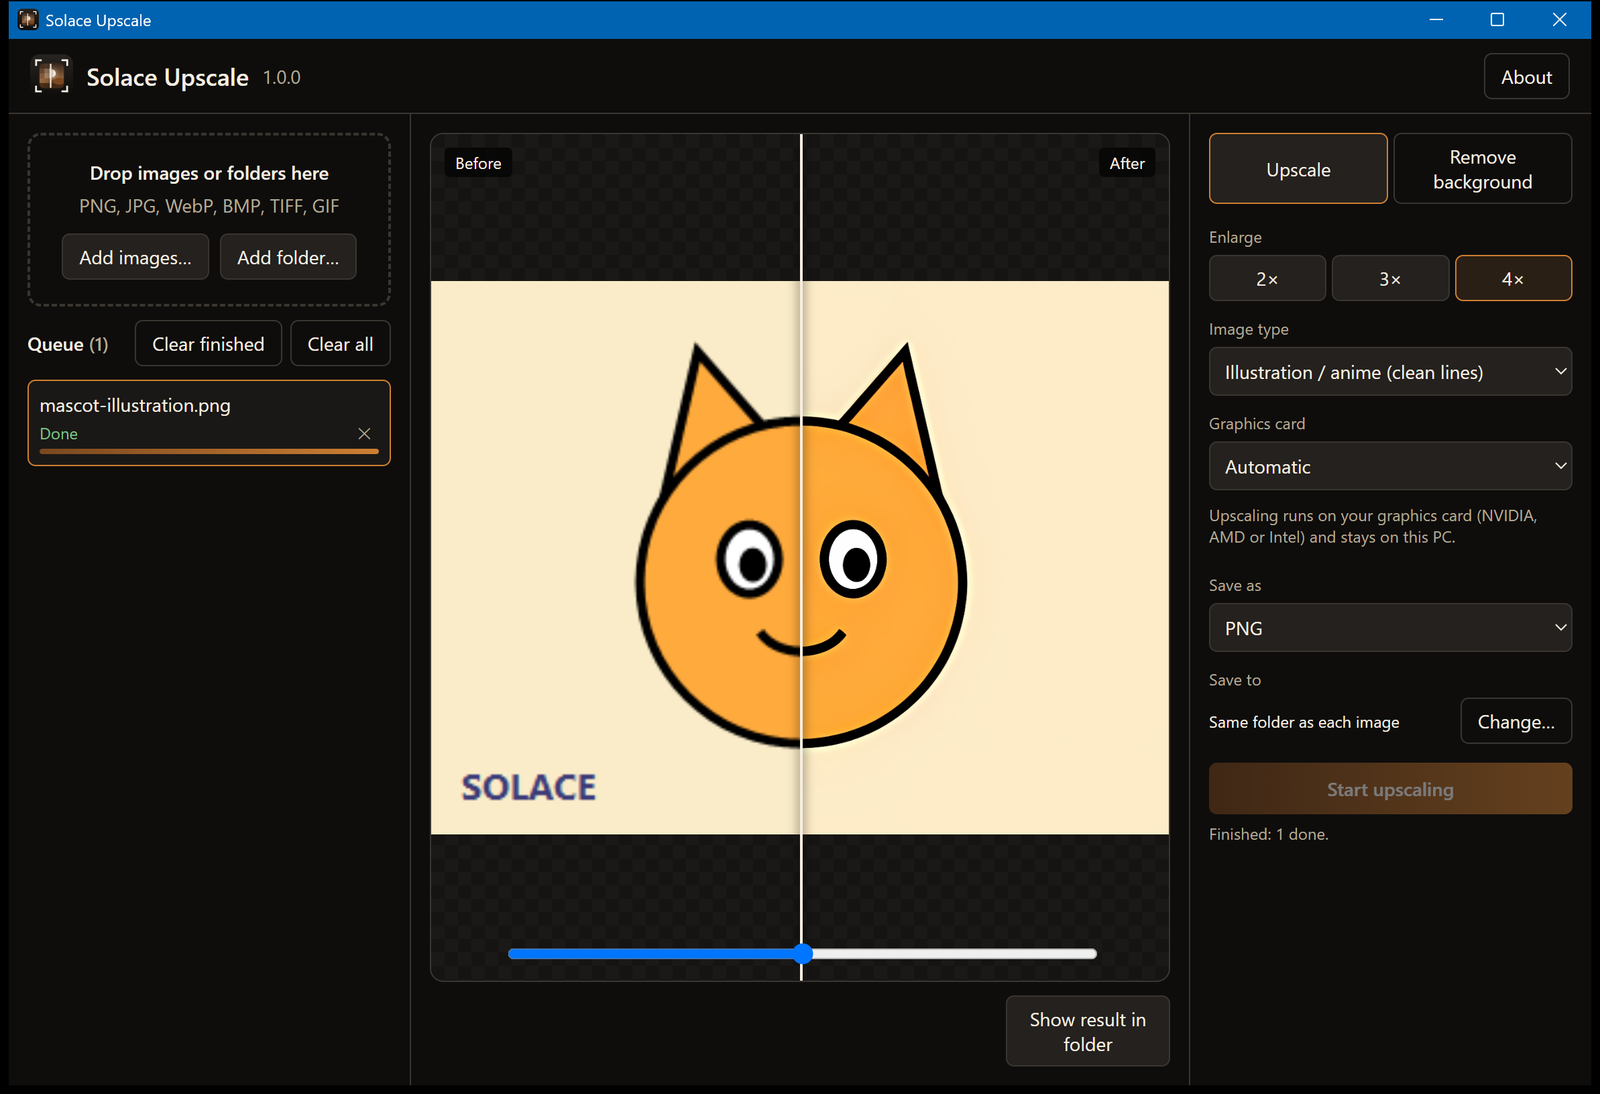The image size is (1600, 1094).
Task: Click the Solace Upscale logo icon in header
Action: point(51,76)
